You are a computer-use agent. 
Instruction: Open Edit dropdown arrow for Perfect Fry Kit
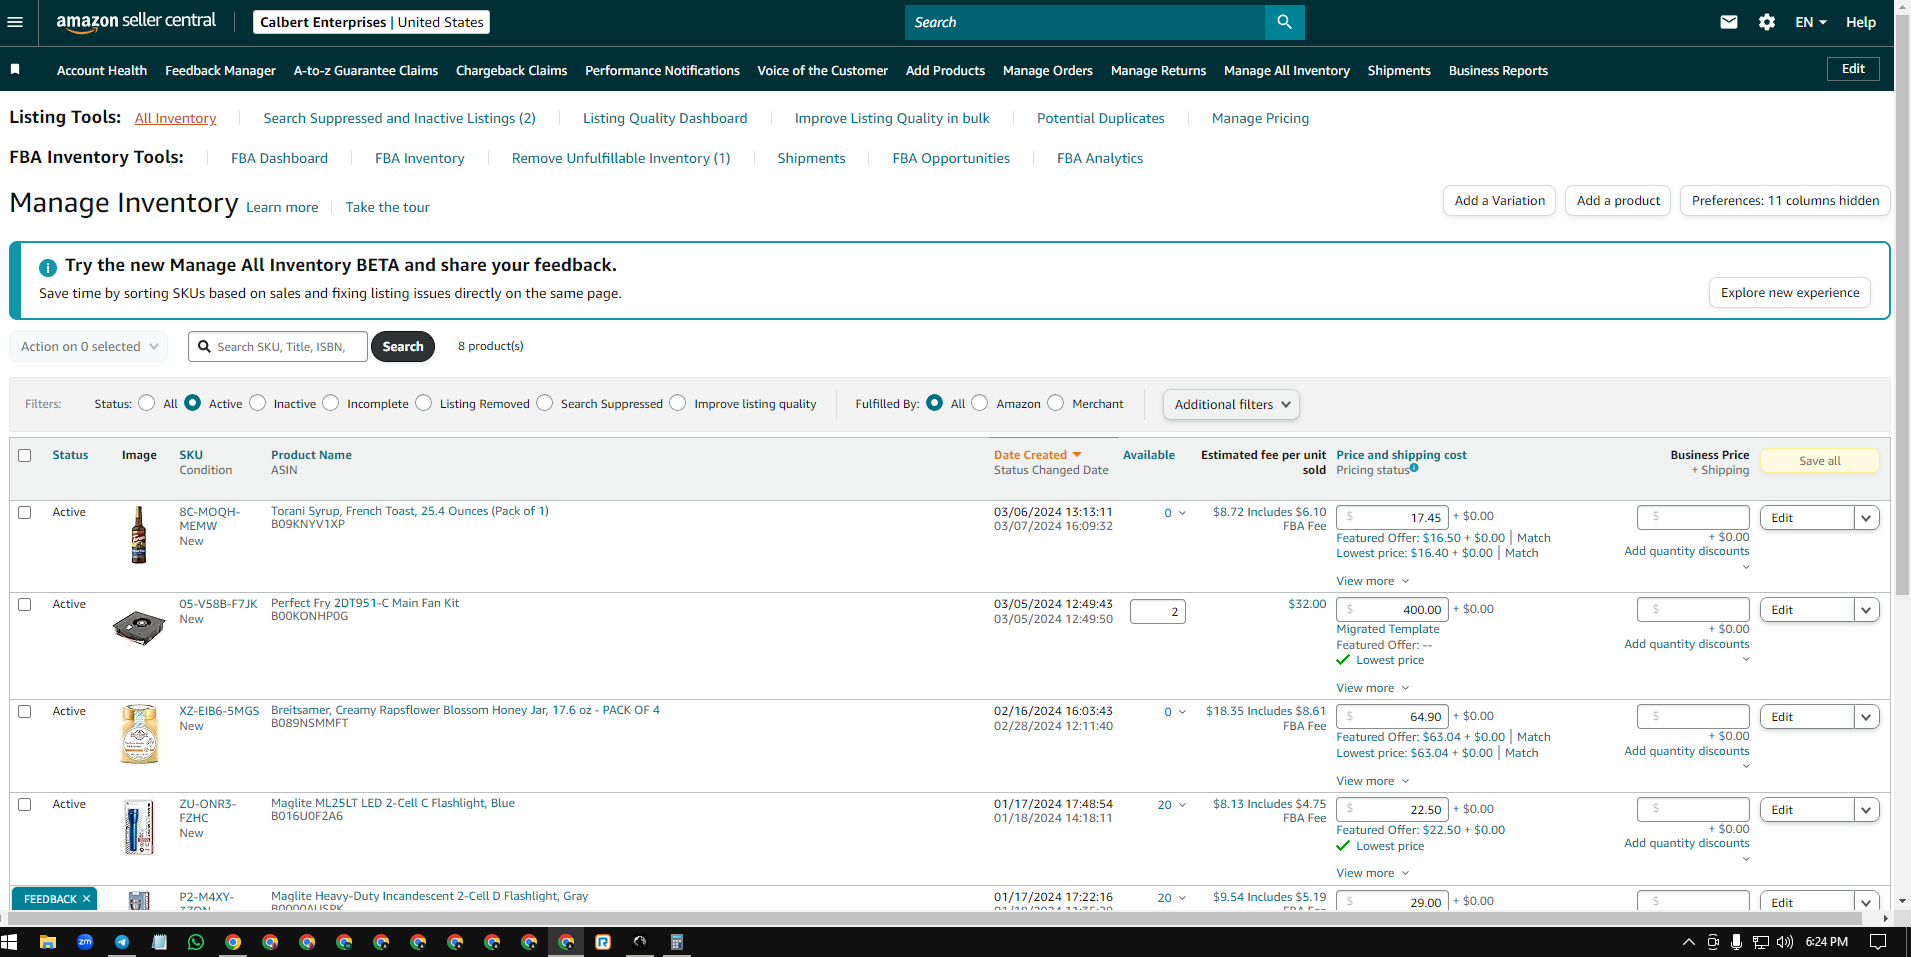1866,610
